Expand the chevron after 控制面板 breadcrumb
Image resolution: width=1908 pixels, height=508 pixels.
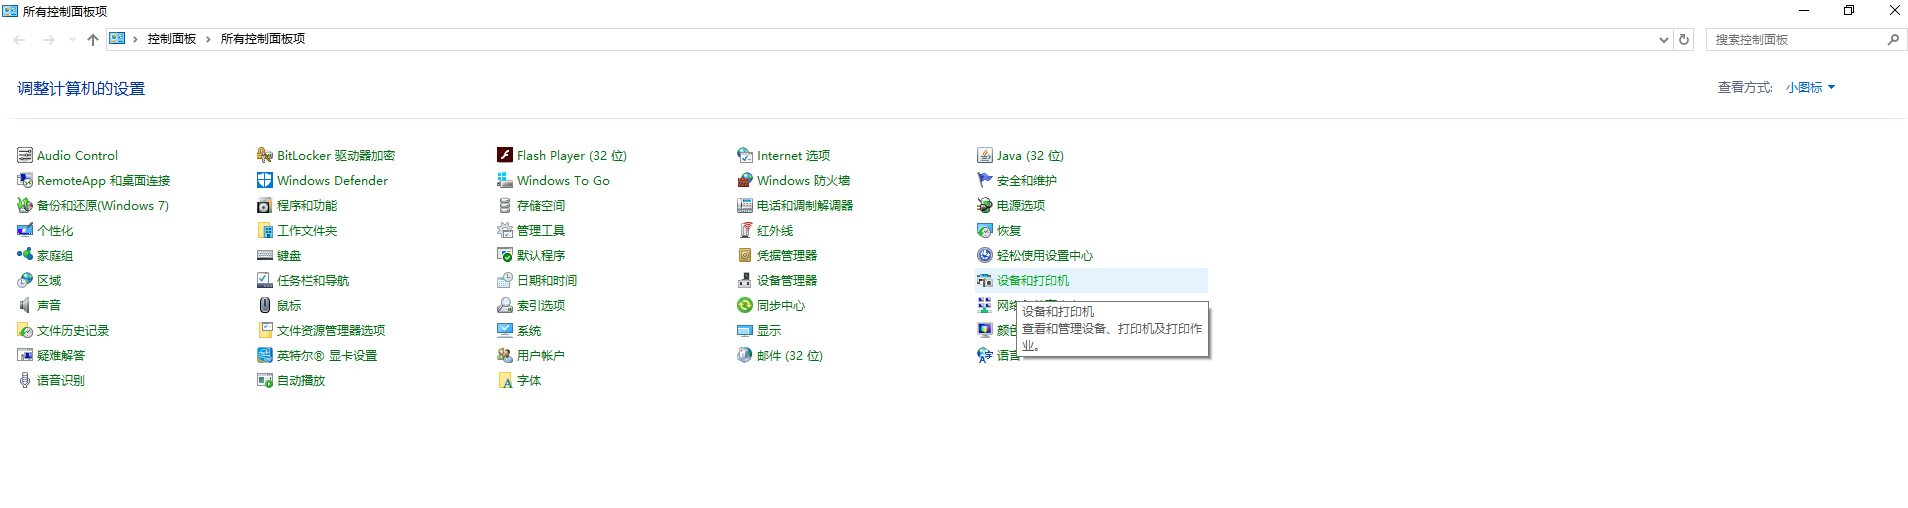pyautogui.click(x=208, y=39)
